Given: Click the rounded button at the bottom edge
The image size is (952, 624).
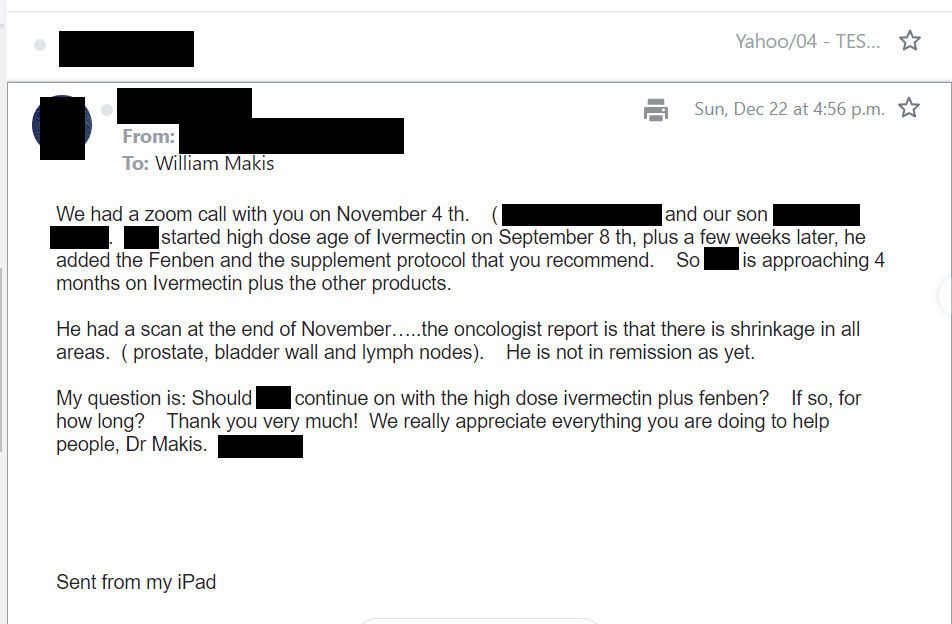Looking at the screenshot, I should [478, 621].
